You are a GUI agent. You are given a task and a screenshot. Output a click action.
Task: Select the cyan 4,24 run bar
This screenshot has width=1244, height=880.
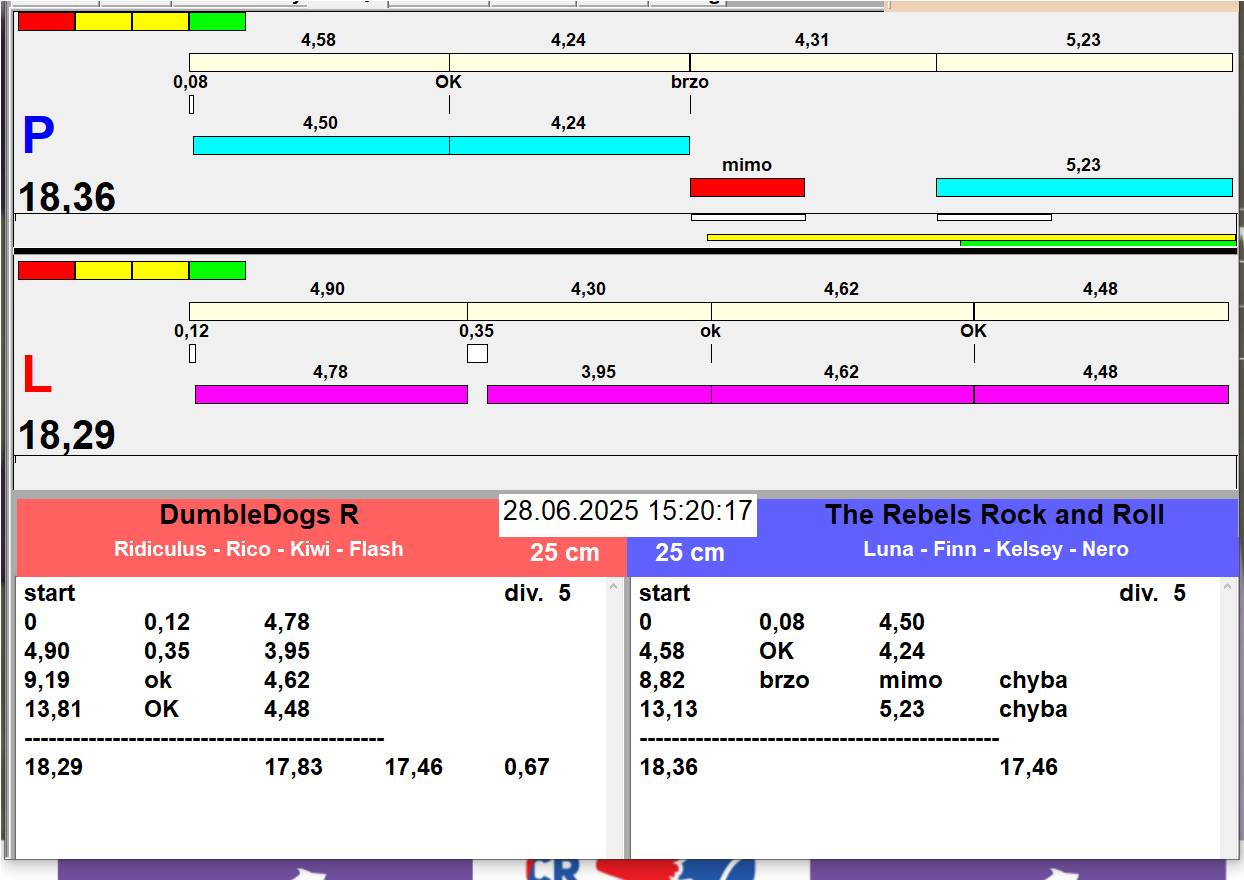[x=569, y=145]
